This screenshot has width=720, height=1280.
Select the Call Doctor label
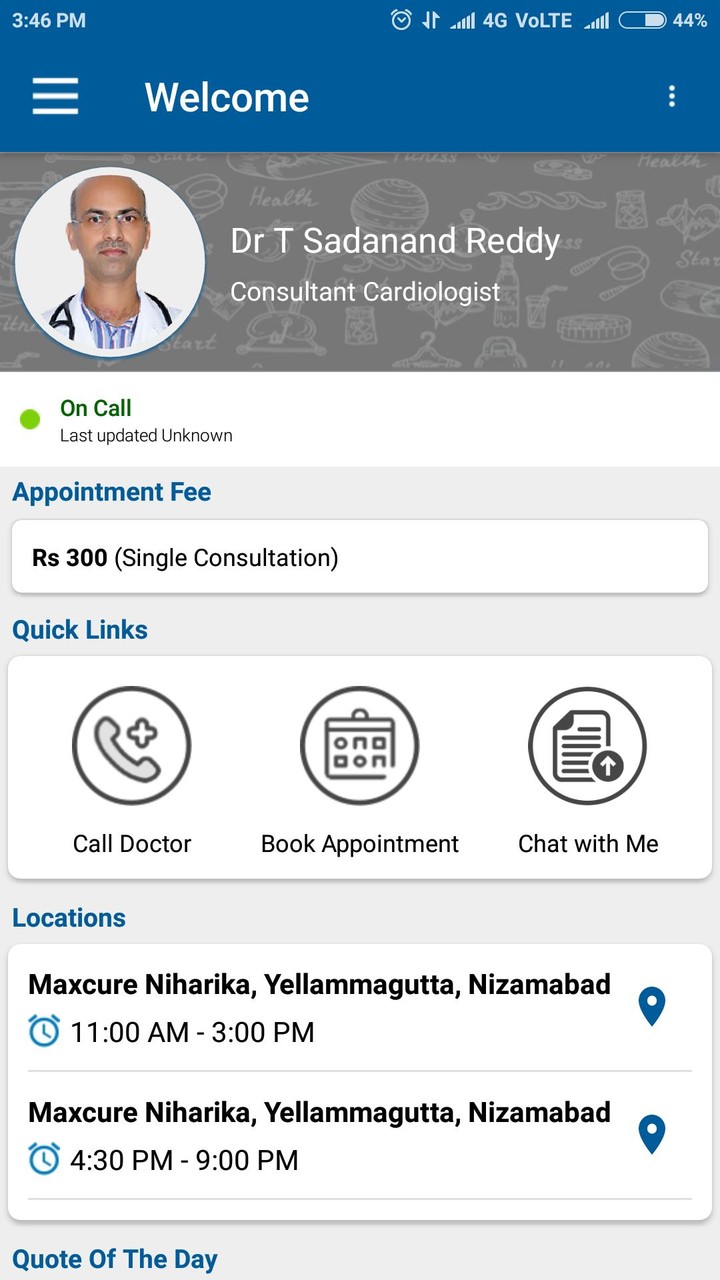(132, 844)
